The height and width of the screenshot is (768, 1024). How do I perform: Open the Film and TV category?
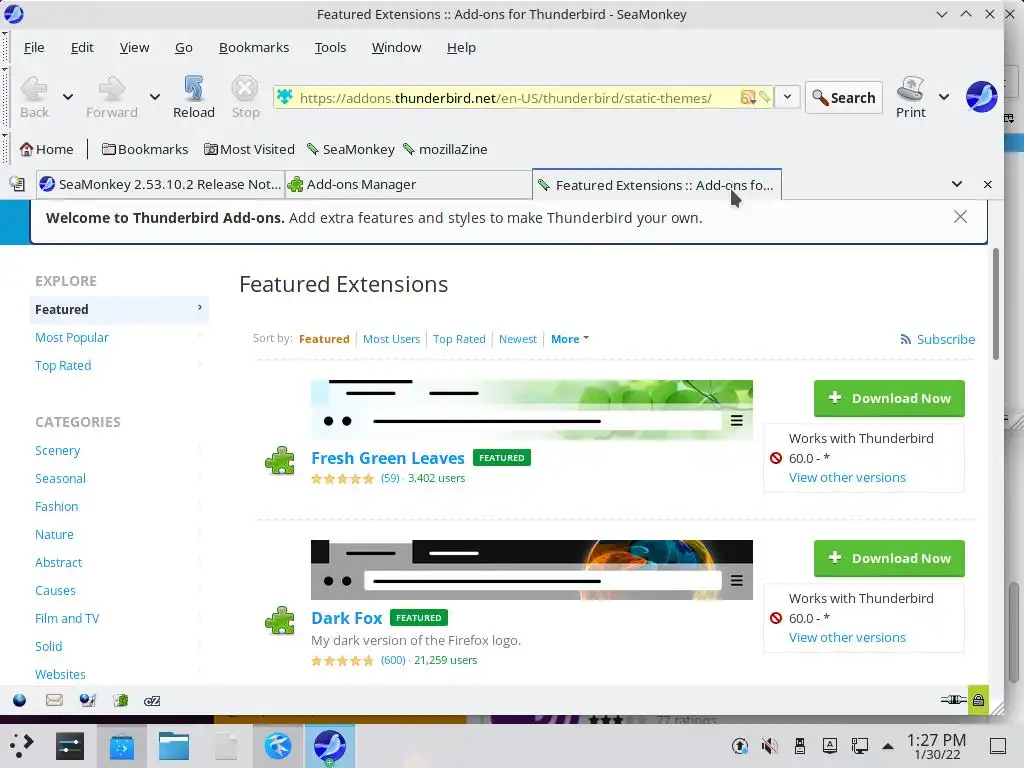click(x=67, y=618)
